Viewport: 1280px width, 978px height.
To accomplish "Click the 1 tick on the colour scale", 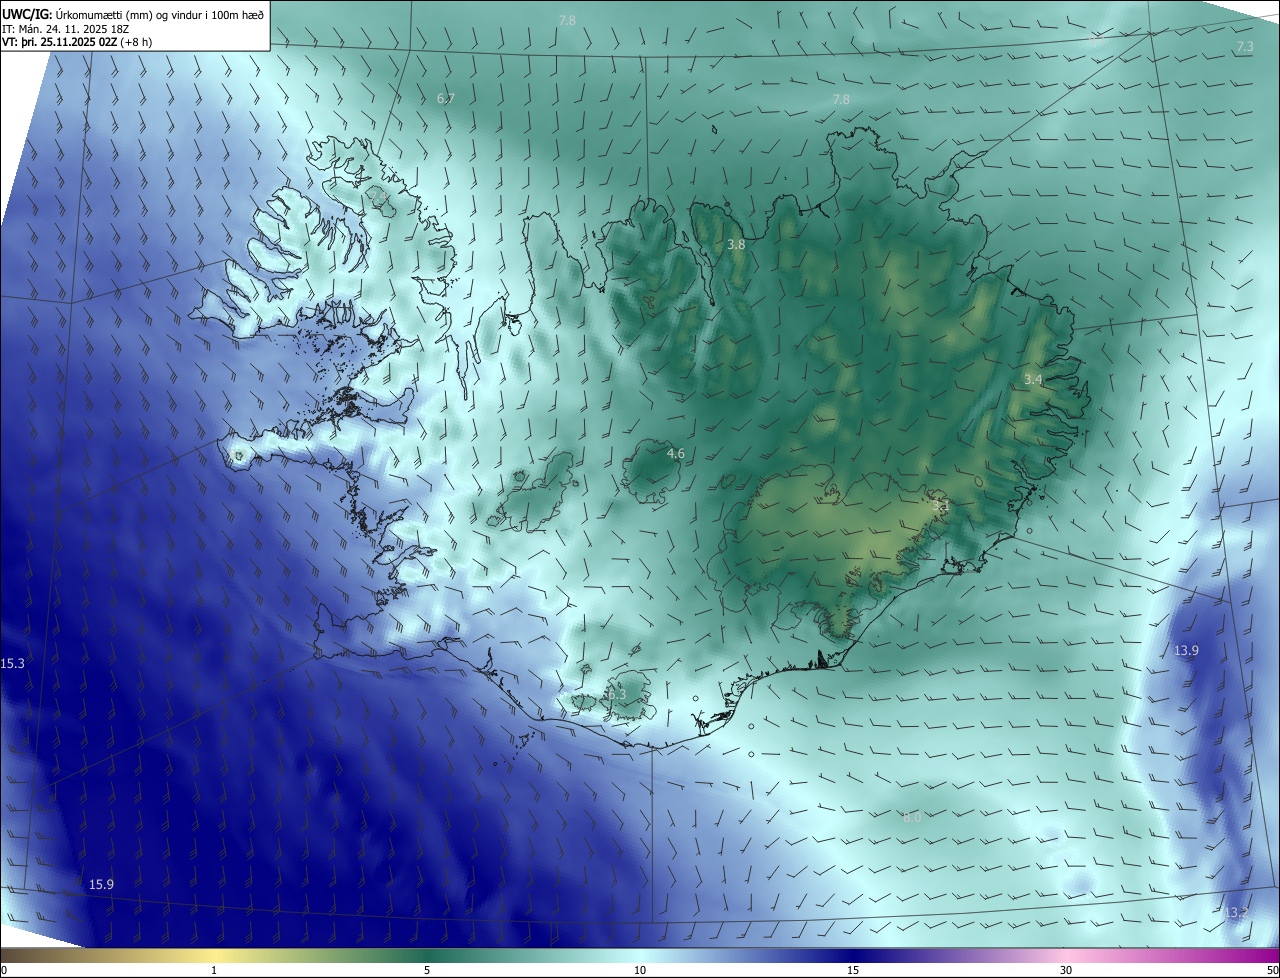I will tap(214, 970).
